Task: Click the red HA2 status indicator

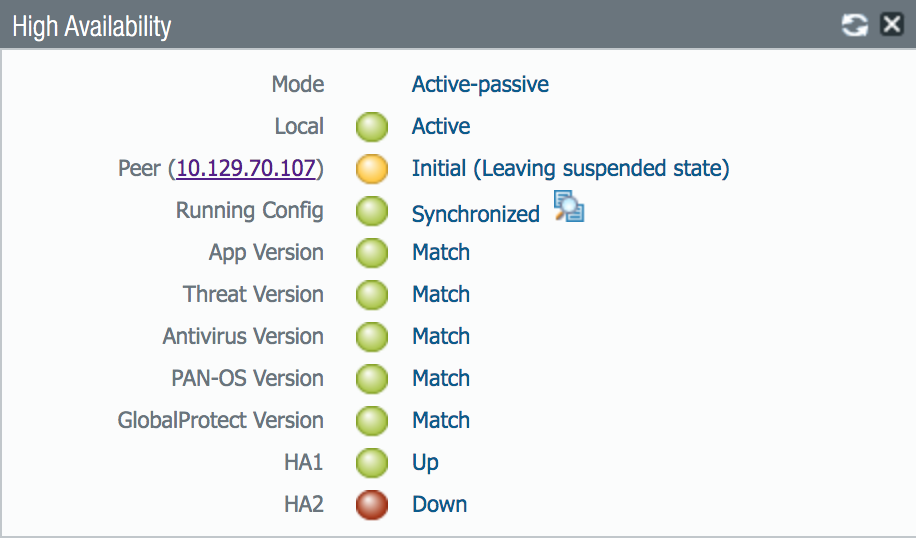Action: tap(372, 505)
